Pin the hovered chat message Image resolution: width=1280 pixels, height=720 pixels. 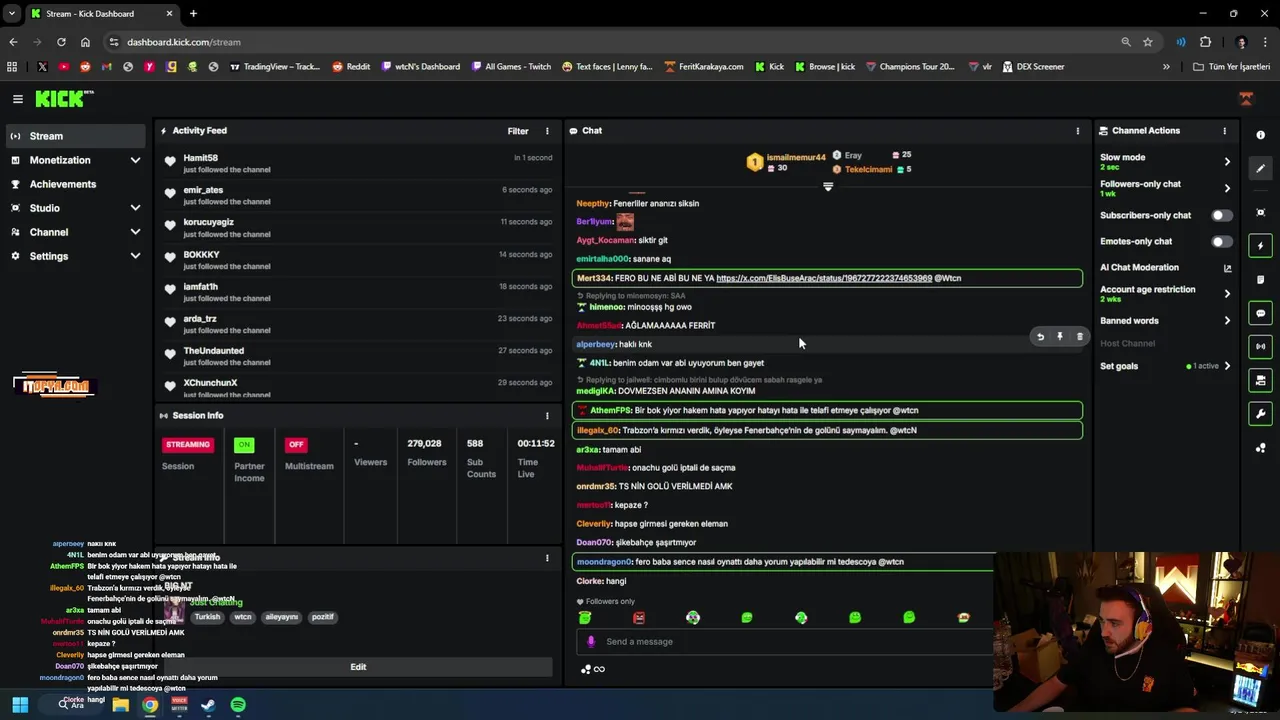click(x=1060, y=337)
